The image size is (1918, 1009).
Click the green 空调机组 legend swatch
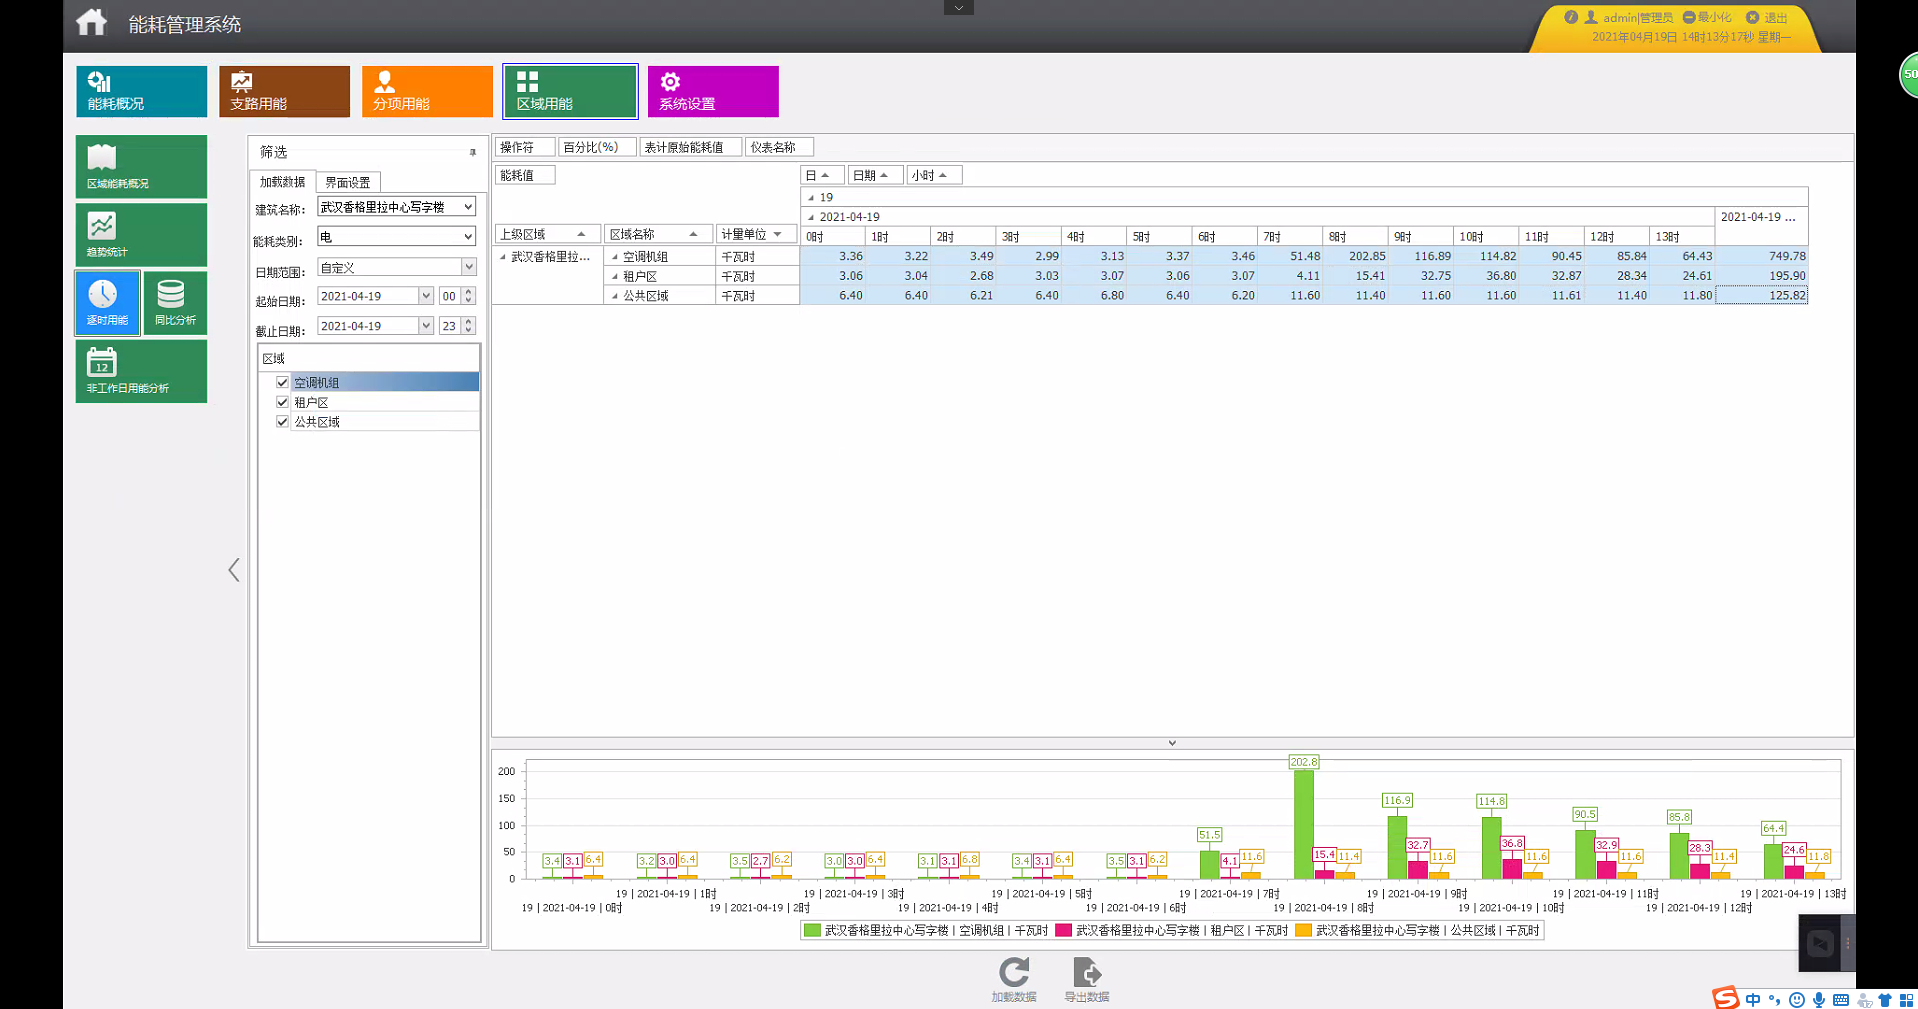pyautogui.click(x=812, y=930)
